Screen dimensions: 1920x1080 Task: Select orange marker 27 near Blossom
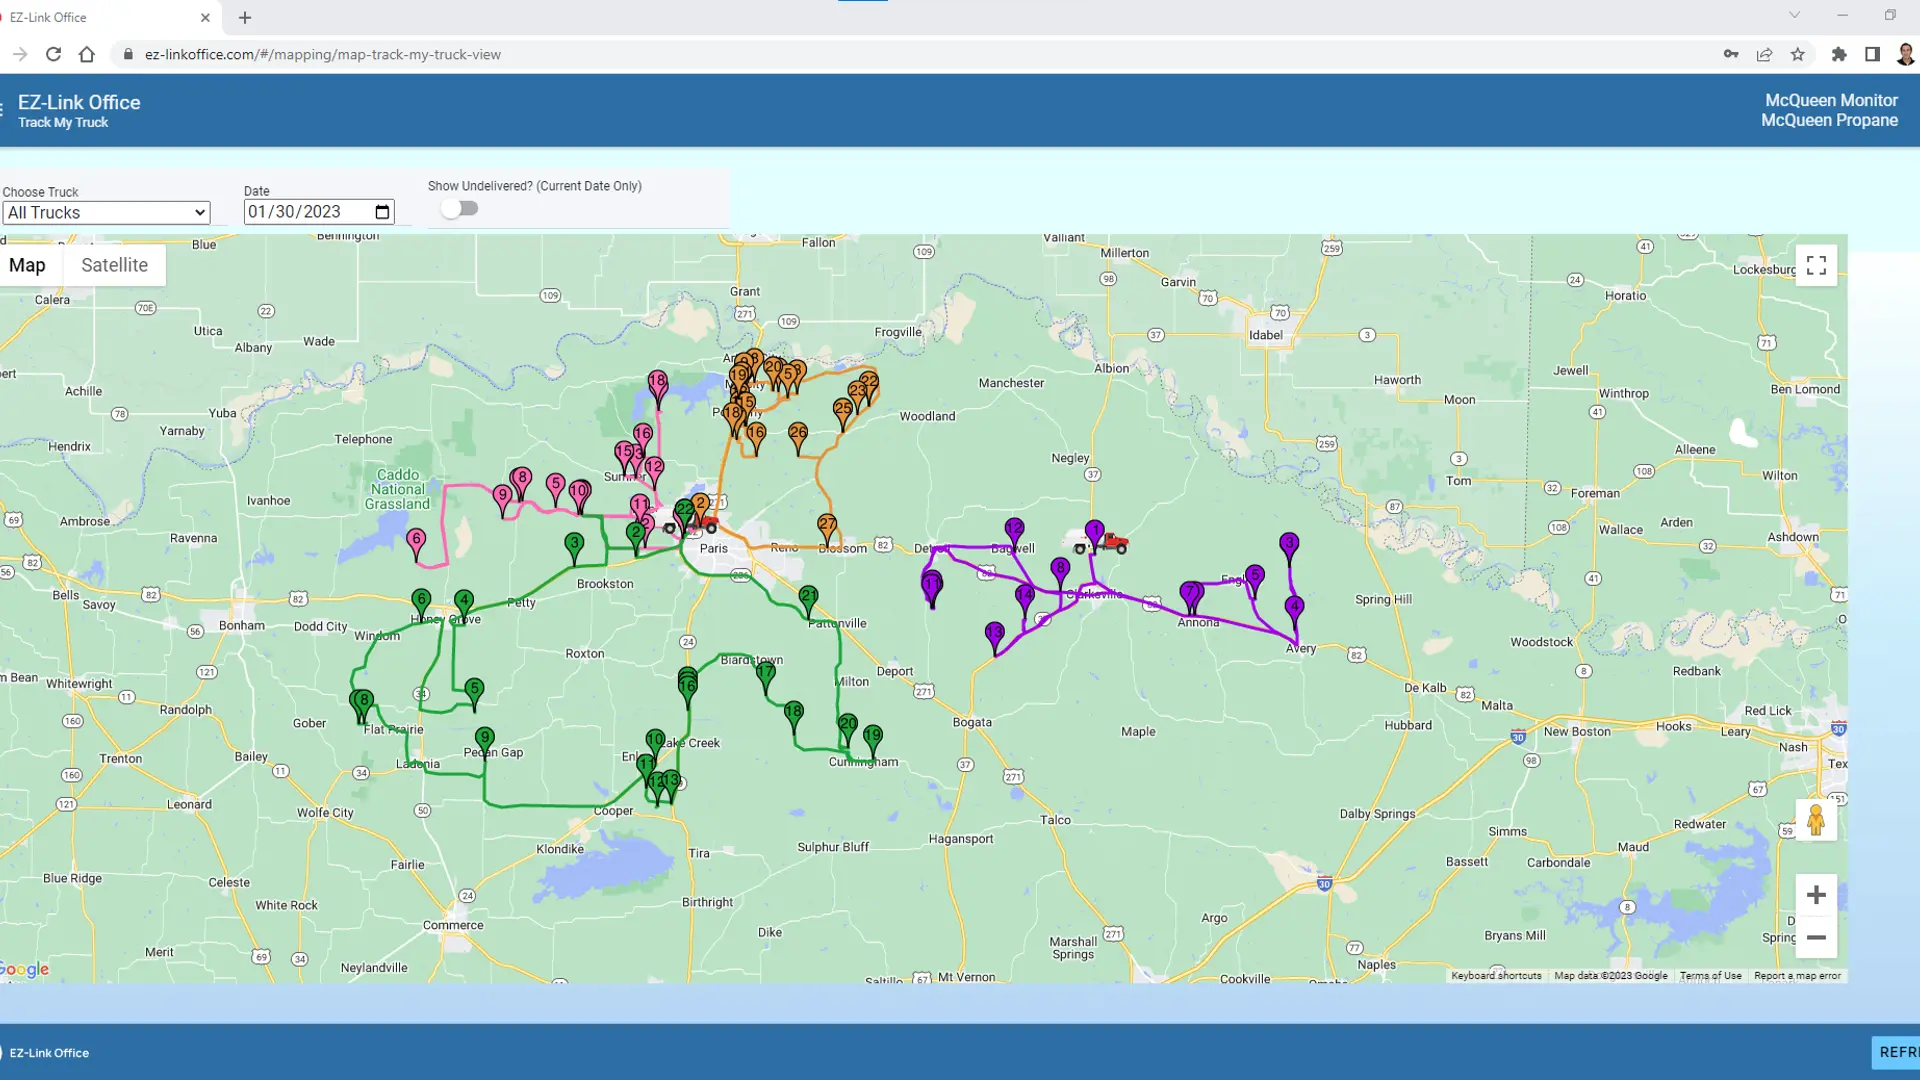pyautogui.click(x=827, y=522)
